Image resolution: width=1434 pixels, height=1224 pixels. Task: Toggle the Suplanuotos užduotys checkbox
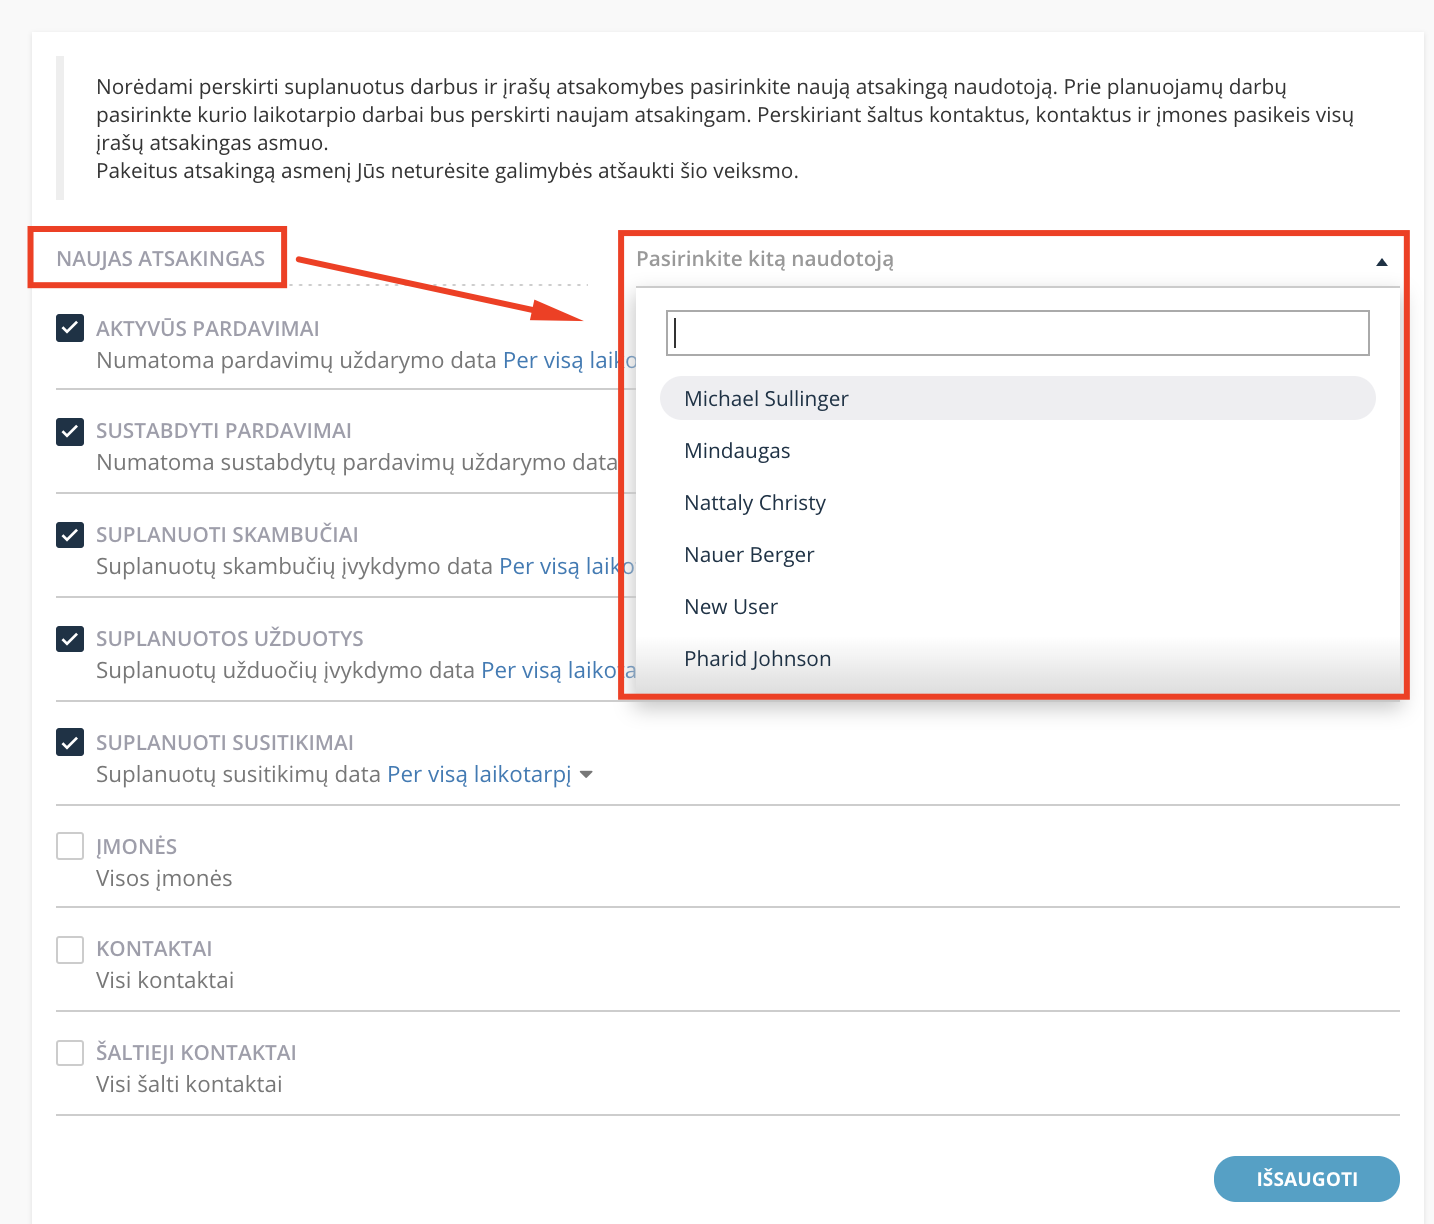tap(70, 639)
